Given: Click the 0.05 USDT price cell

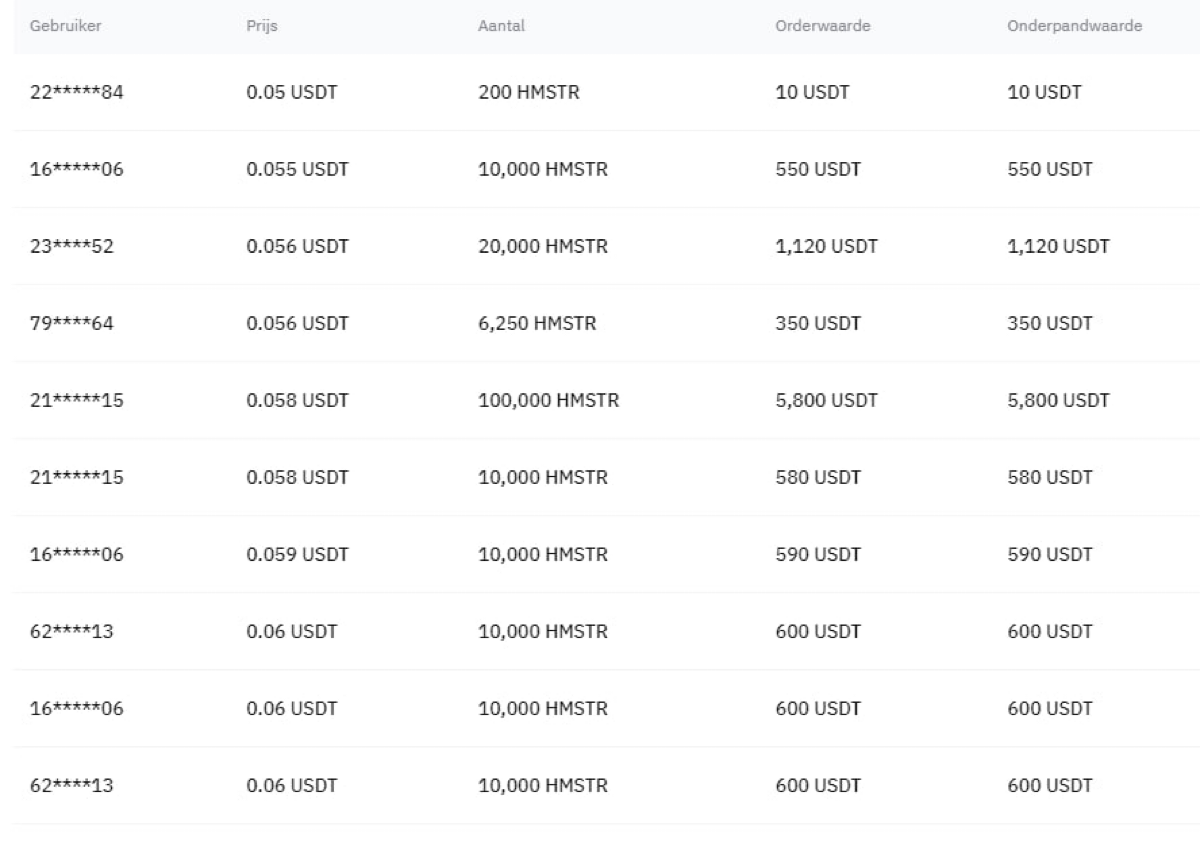Looking at the screenshot, I should [x=292, y=93].
